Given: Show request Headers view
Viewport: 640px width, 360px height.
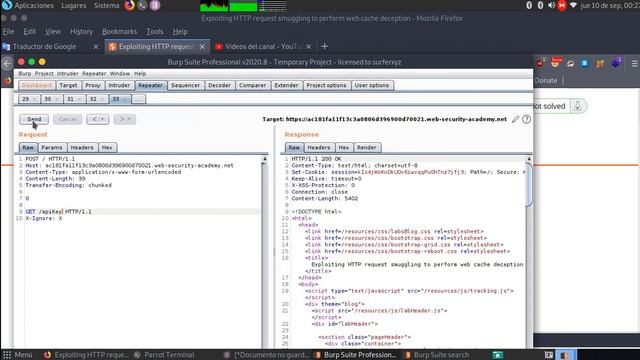Looking at the screenshot, I should pyautogui.click(x=82, y=147).
